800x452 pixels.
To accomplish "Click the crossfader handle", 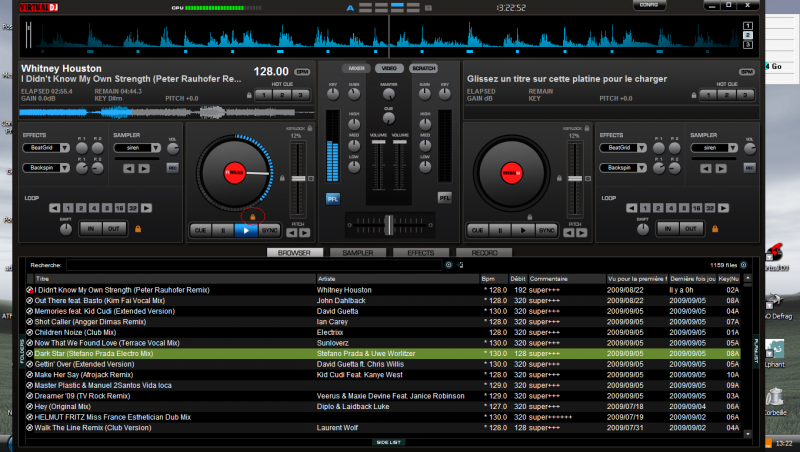I will [x=389, y=225].
